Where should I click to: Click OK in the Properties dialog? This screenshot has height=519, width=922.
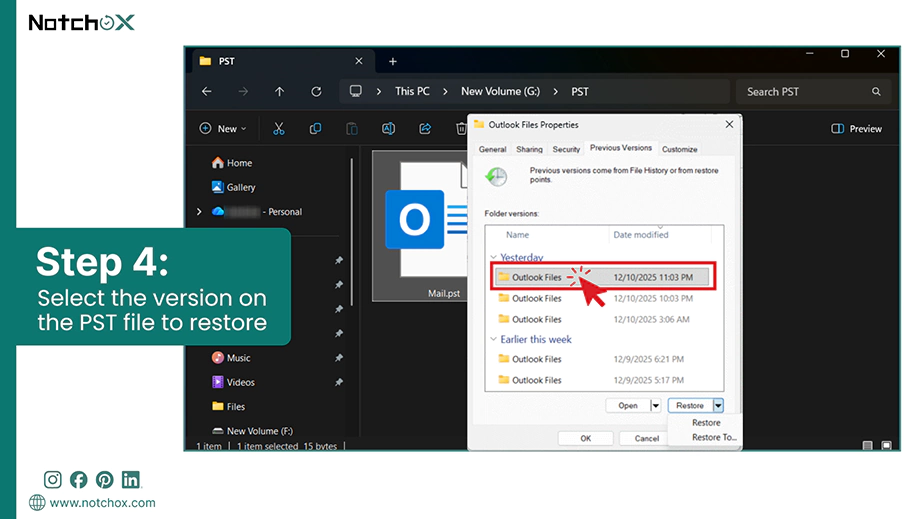[586, 438]
